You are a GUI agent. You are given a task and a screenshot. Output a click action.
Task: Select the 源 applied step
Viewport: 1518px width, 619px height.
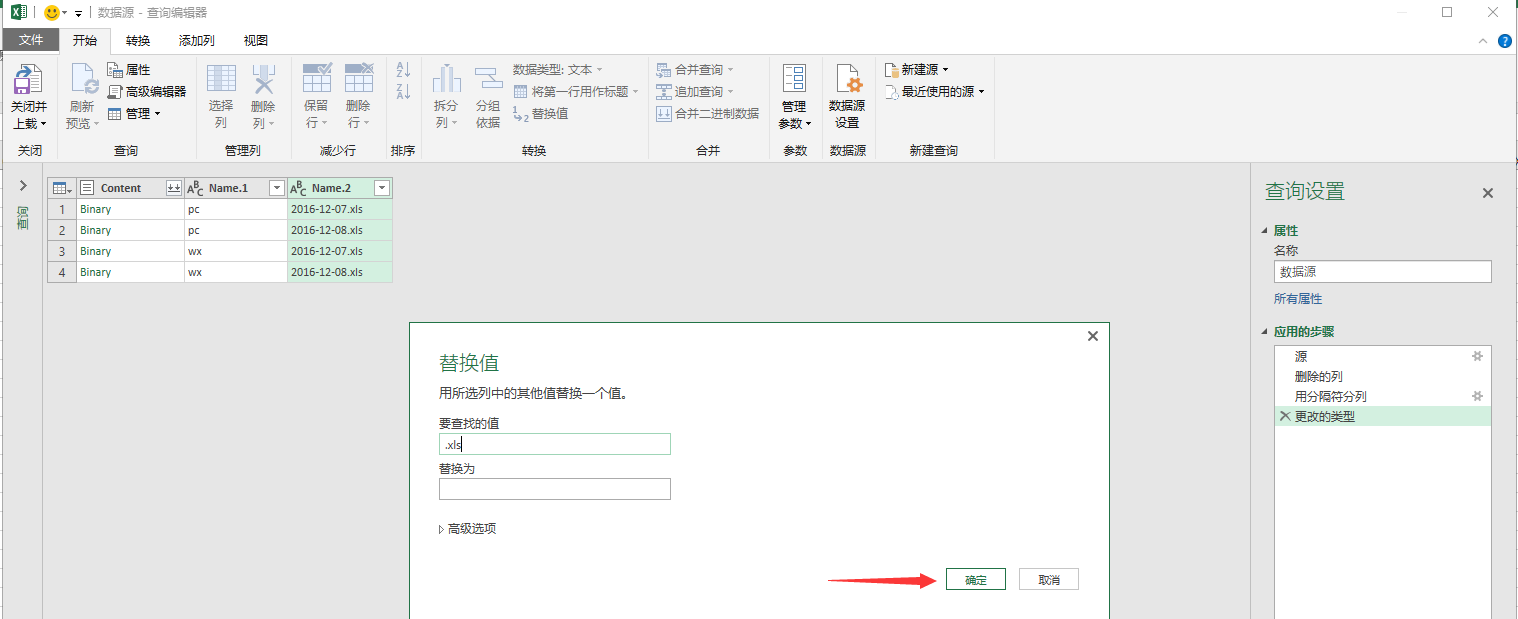(1383, 356)
